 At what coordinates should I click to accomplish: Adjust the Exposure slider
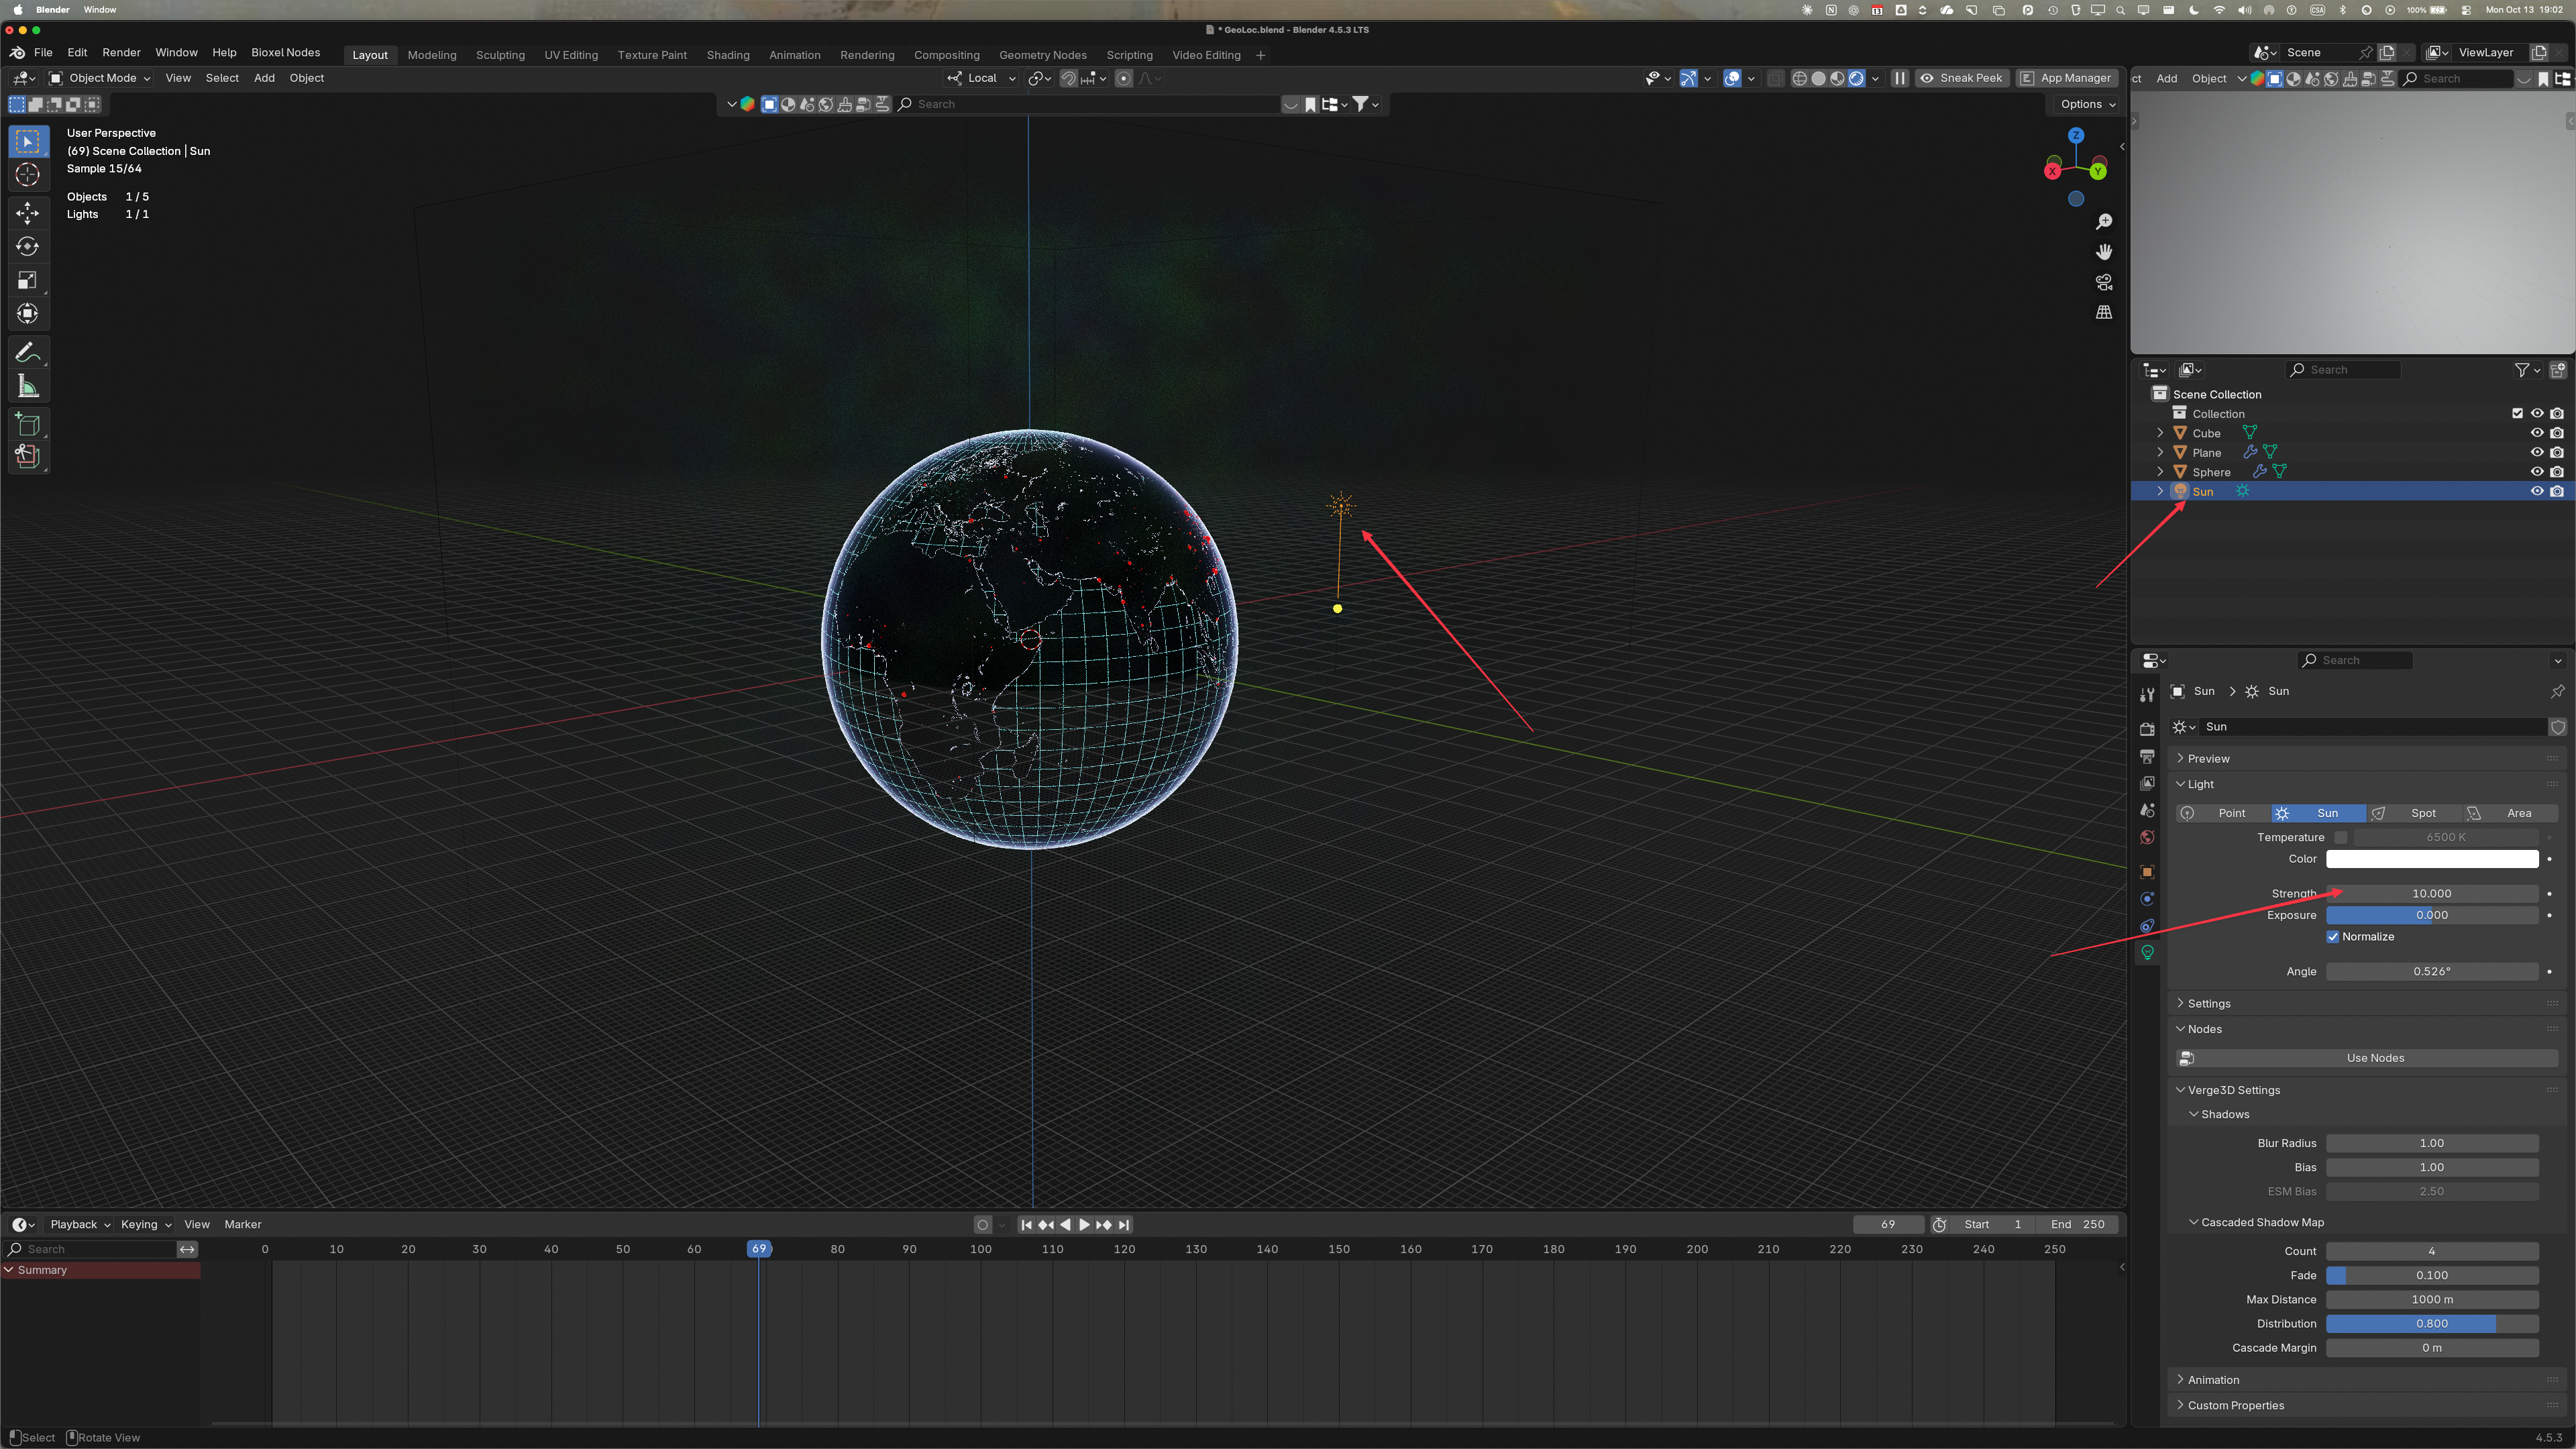click(2432, 915)
